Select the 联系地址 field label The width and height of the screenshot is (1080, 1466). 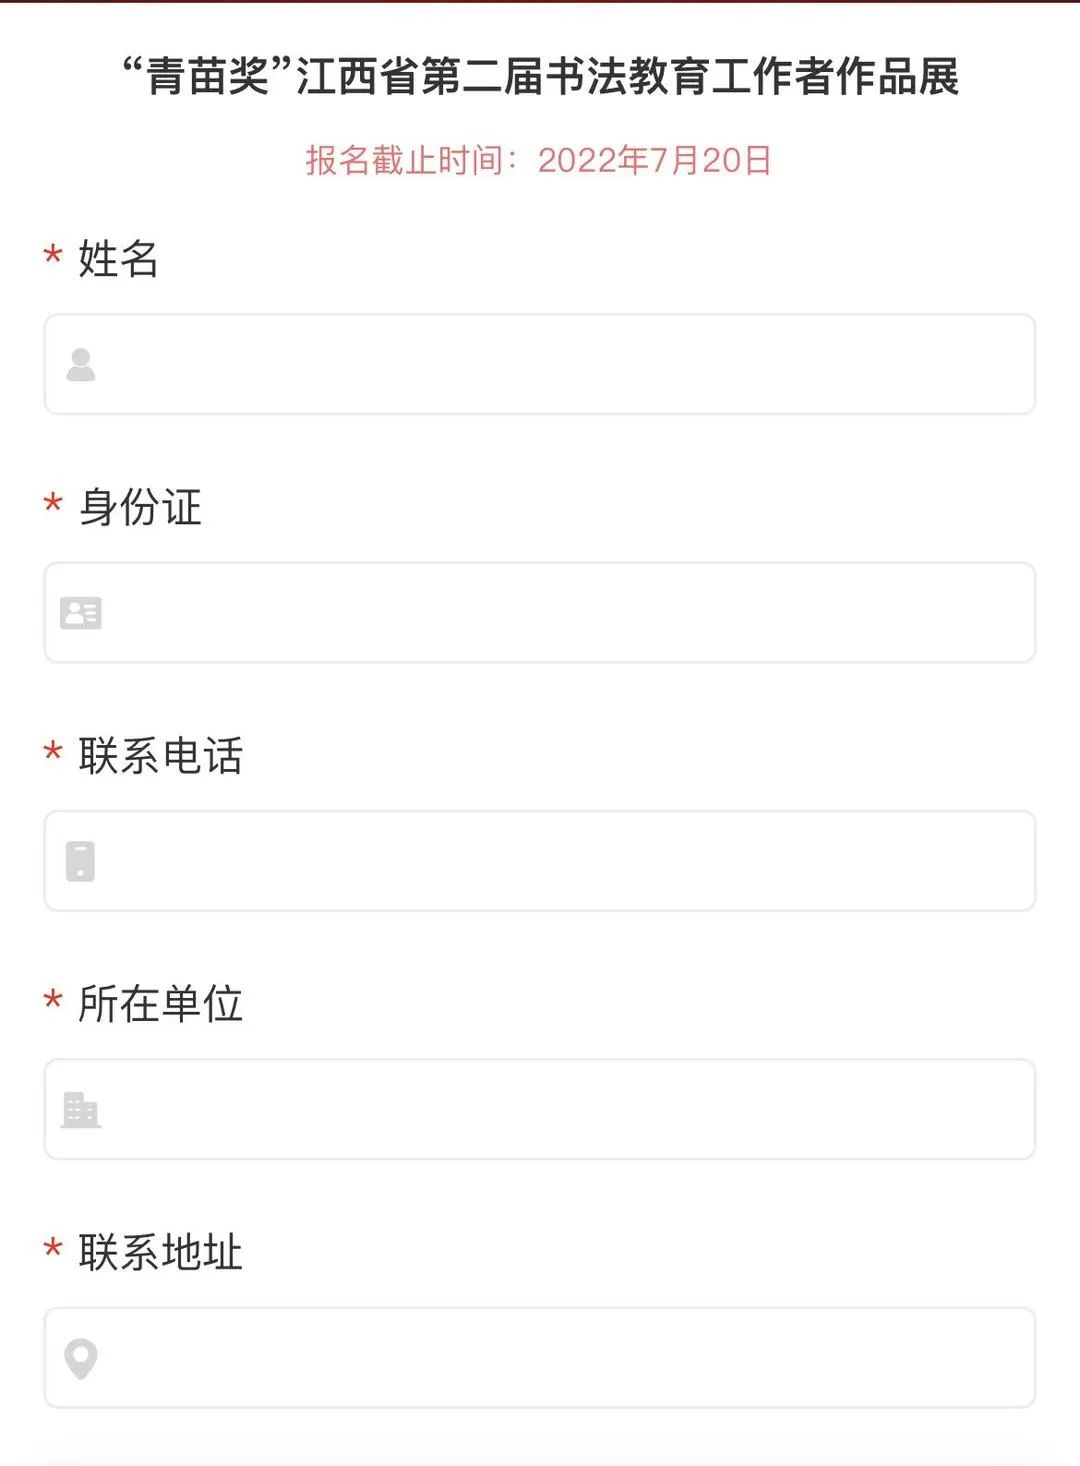tap(160, 1252)
